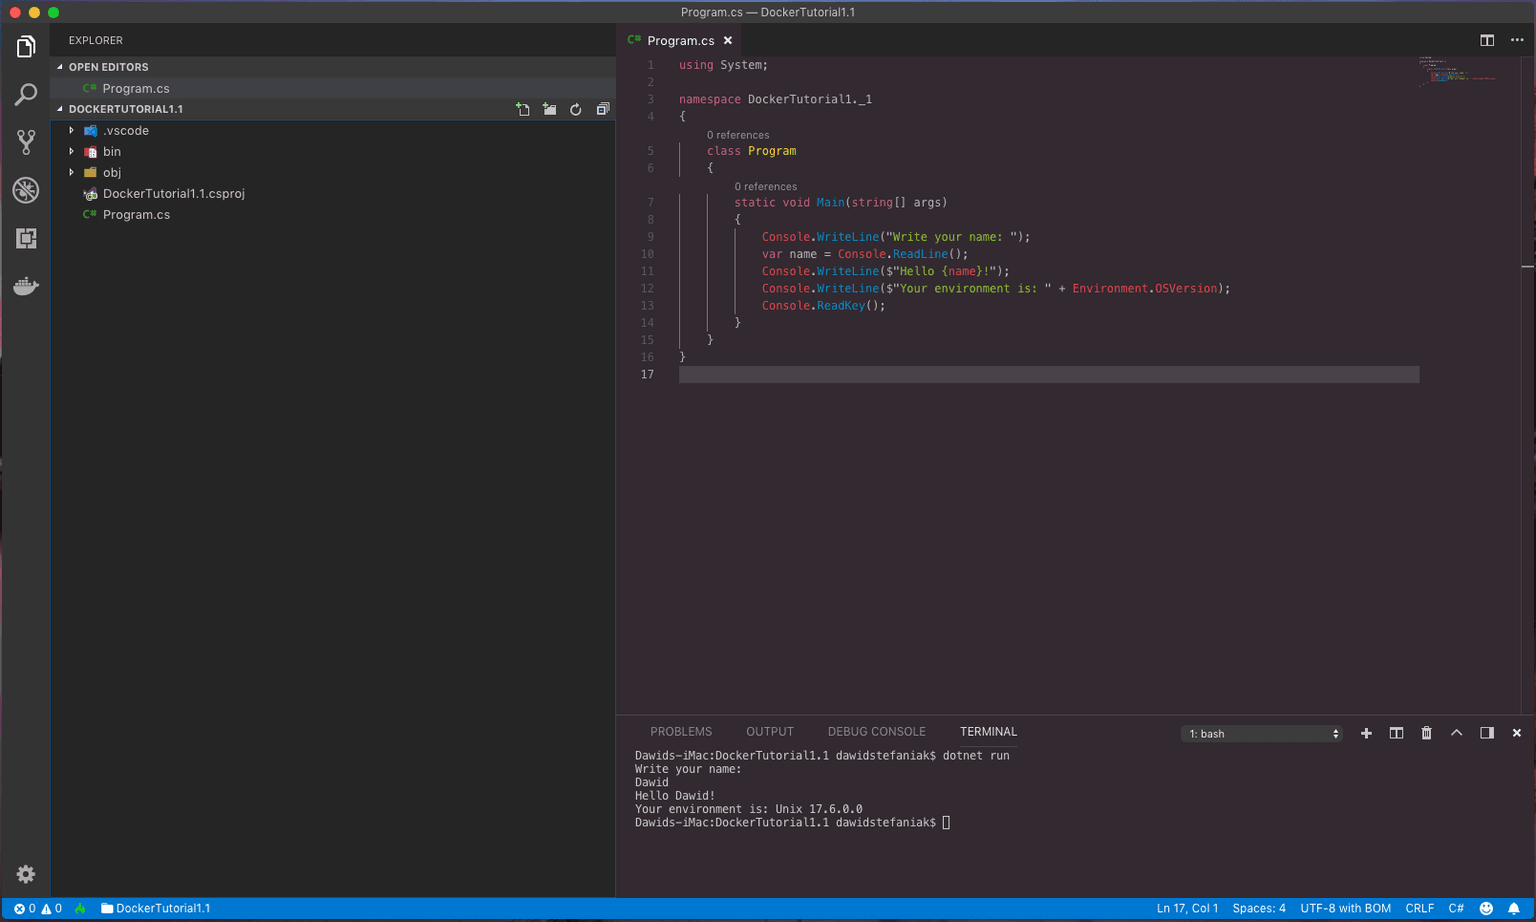Open the Explorer view in activity bar
1536x922 pixels.
click(x=26, y=47)
